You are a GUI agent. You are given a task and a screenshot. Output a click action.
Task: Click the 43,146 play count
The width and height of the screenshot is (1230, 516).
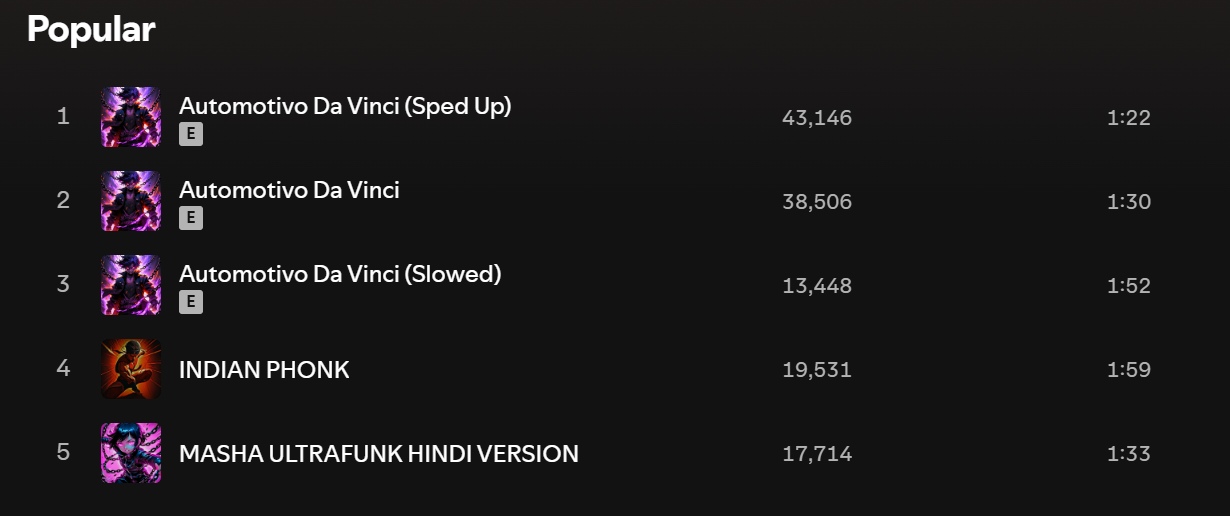(817, 118)
